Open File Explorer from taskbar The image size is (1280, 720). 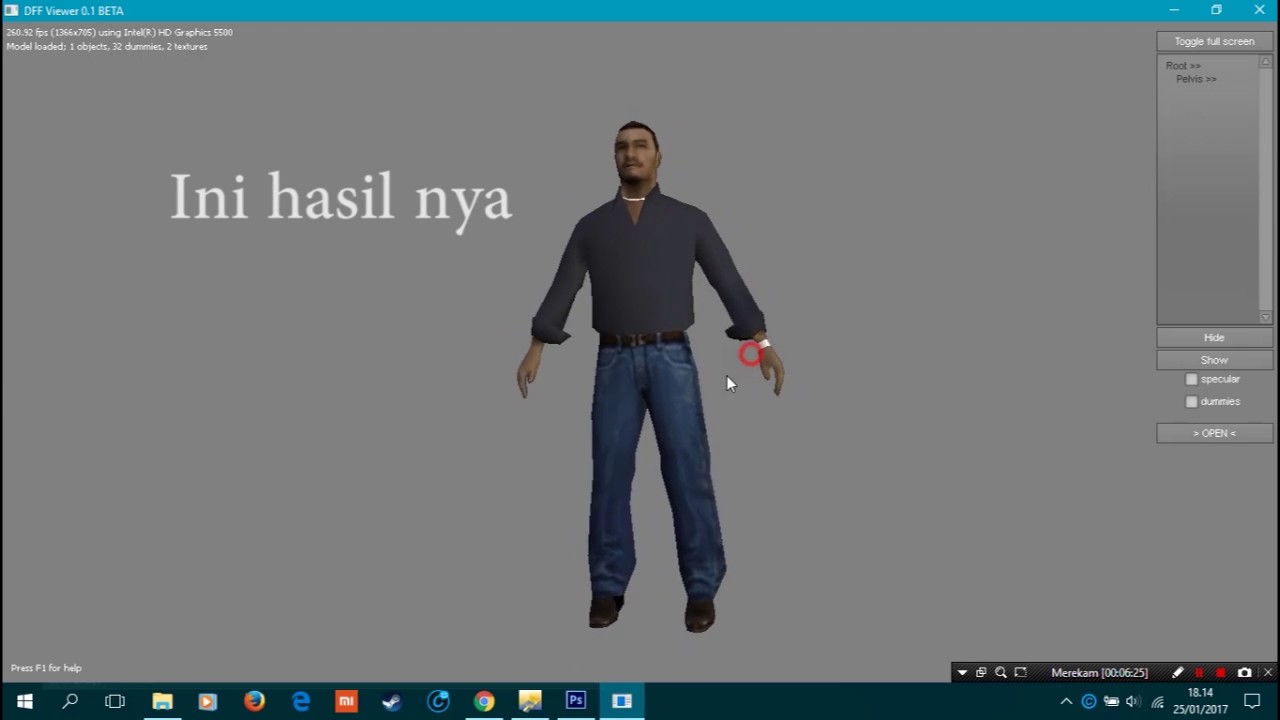click(x=162, y=701)
